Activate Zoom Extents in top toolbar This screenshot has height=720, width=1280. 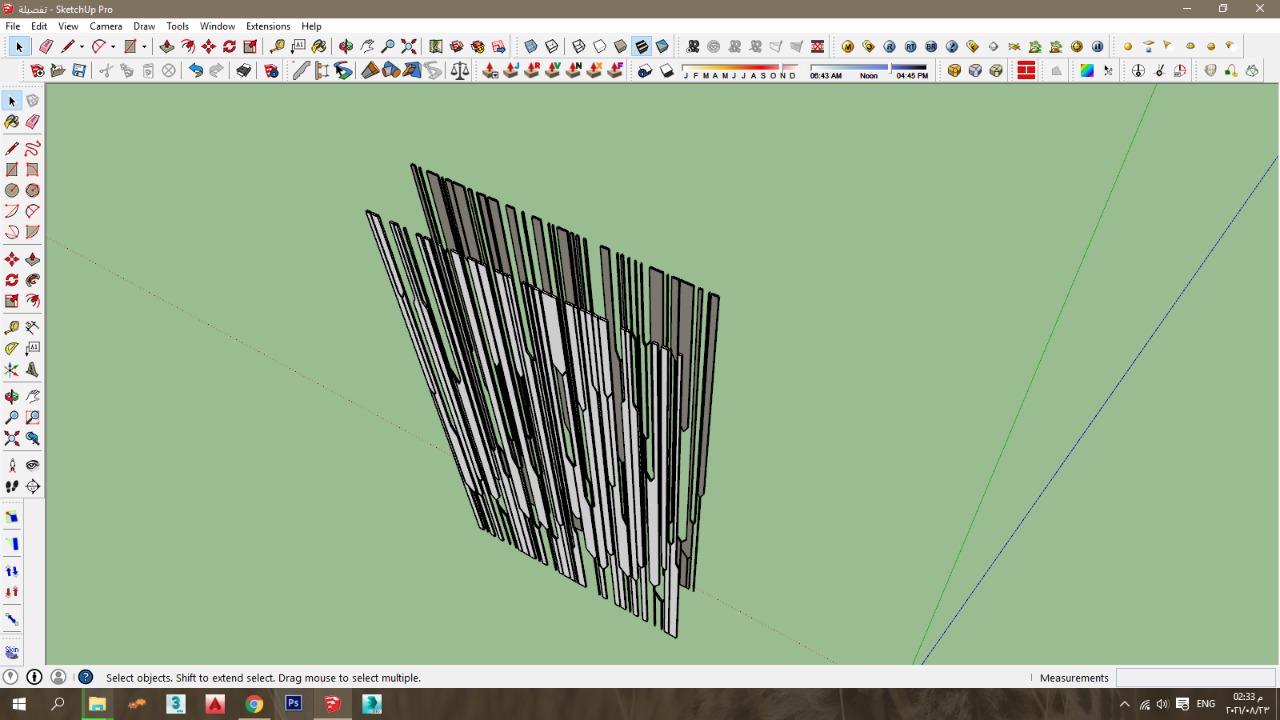(x=409, y=47)
